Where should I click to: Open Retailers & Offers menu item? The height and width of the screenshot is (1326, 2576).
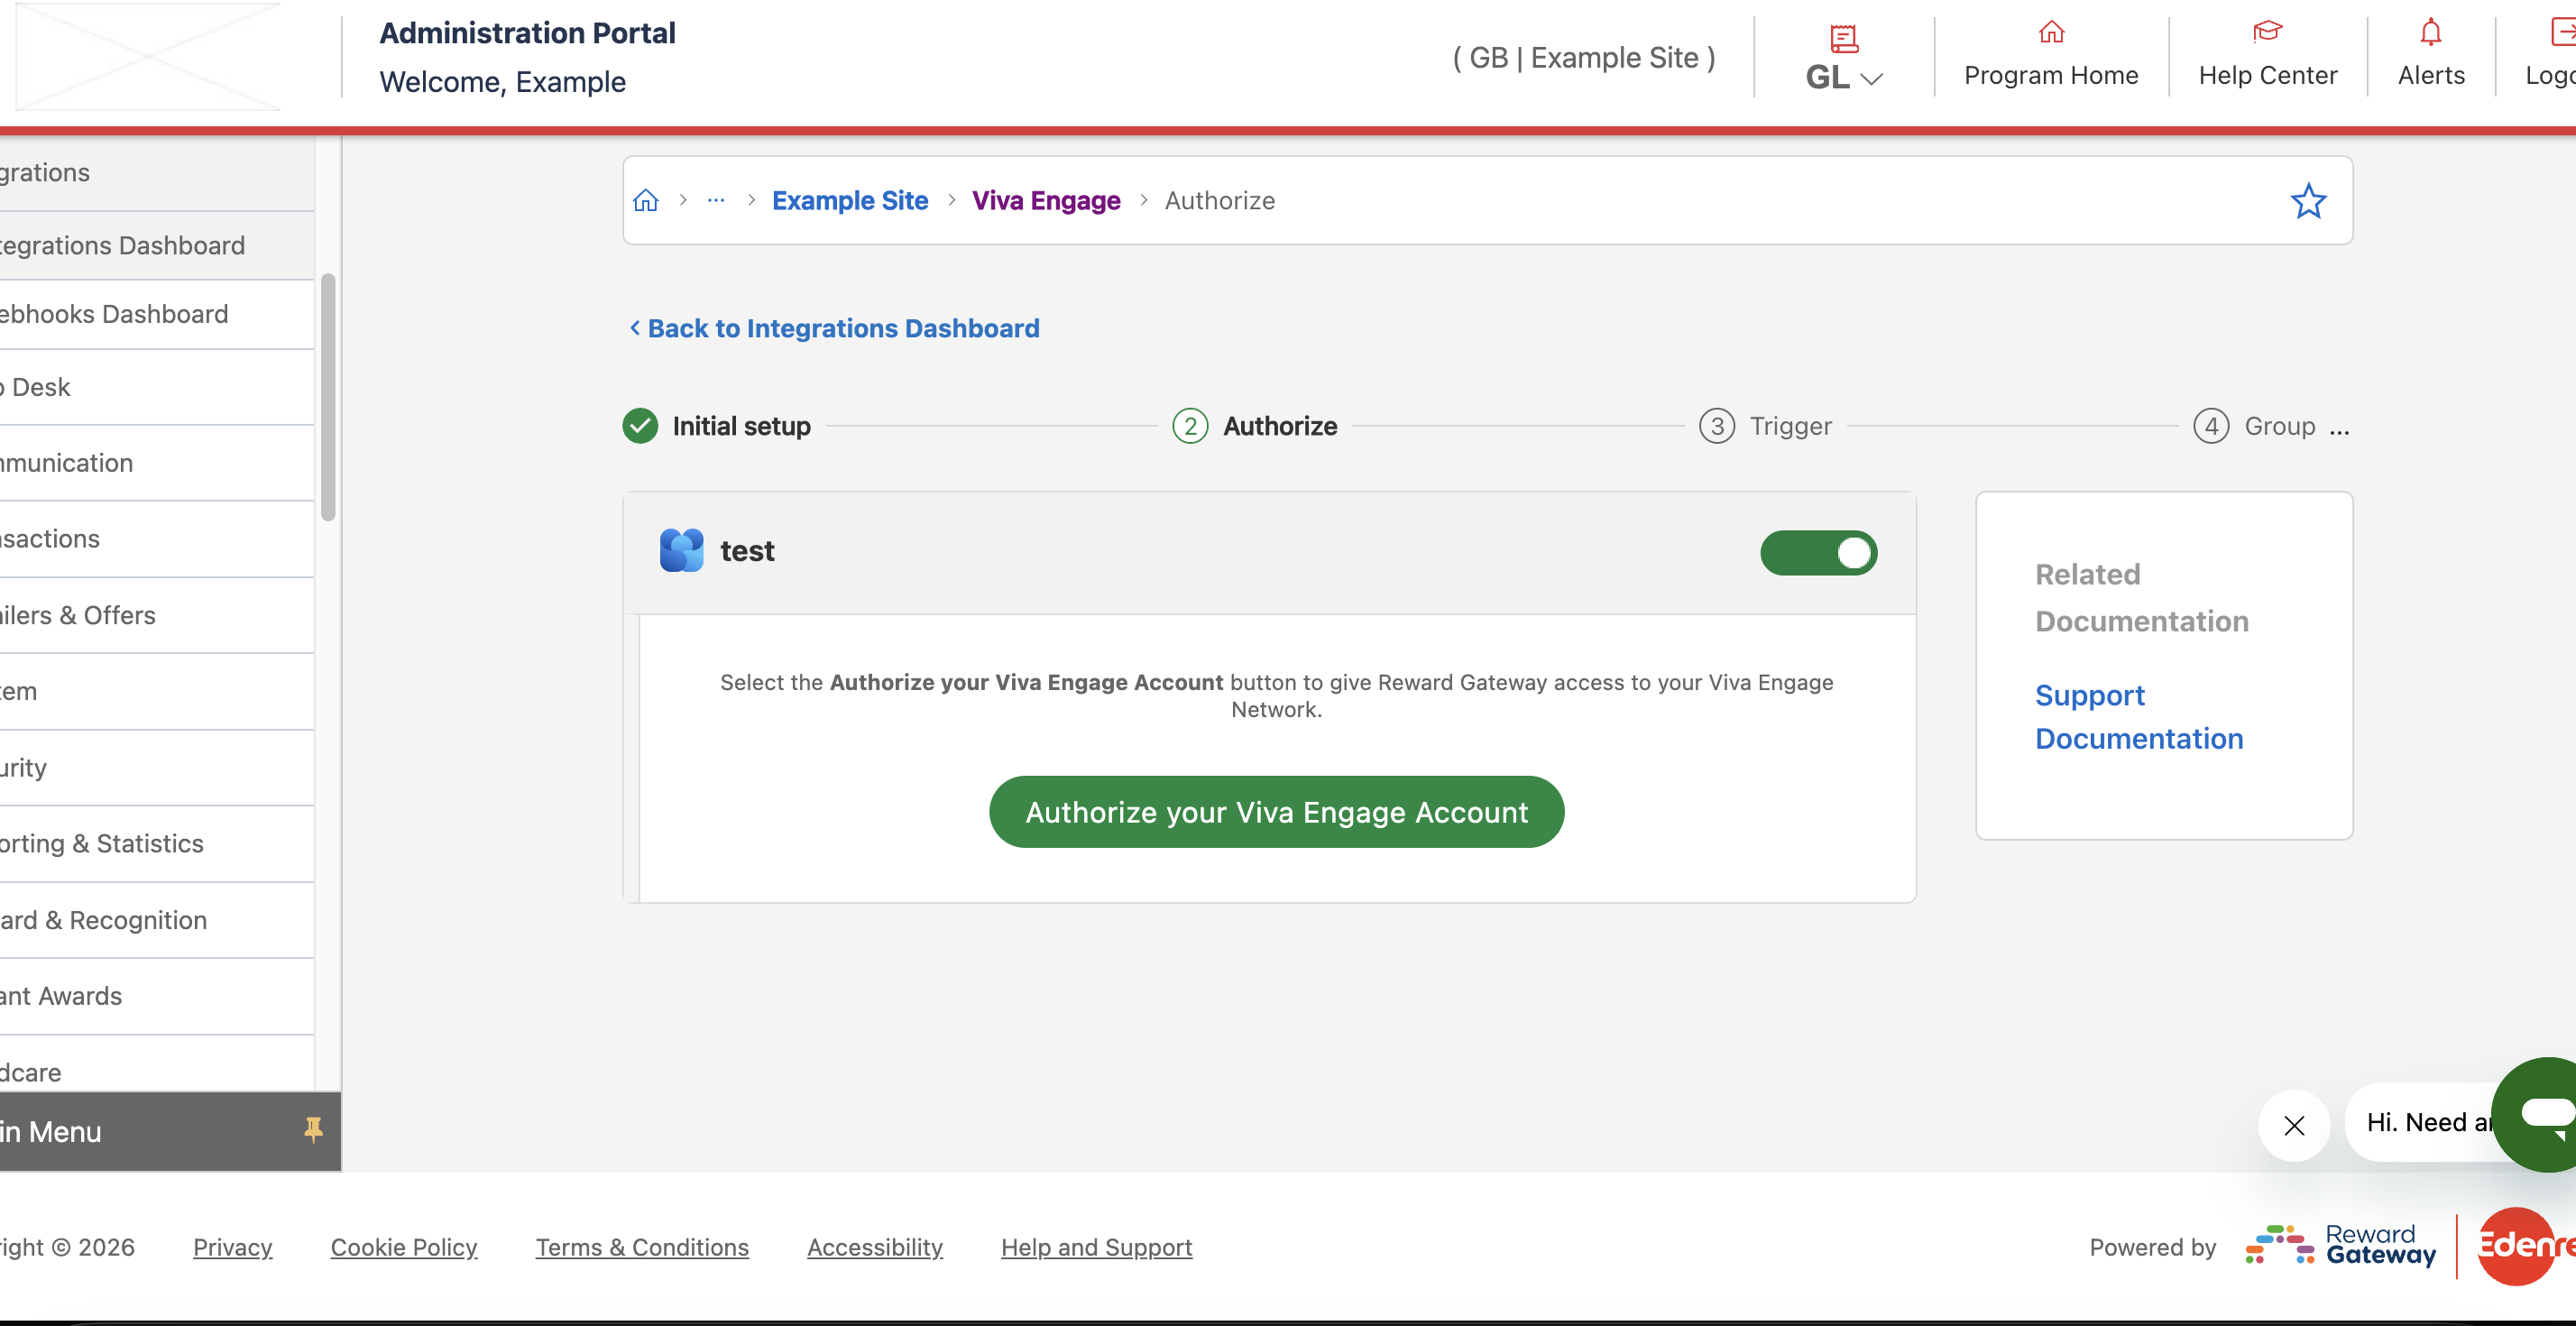157,615
